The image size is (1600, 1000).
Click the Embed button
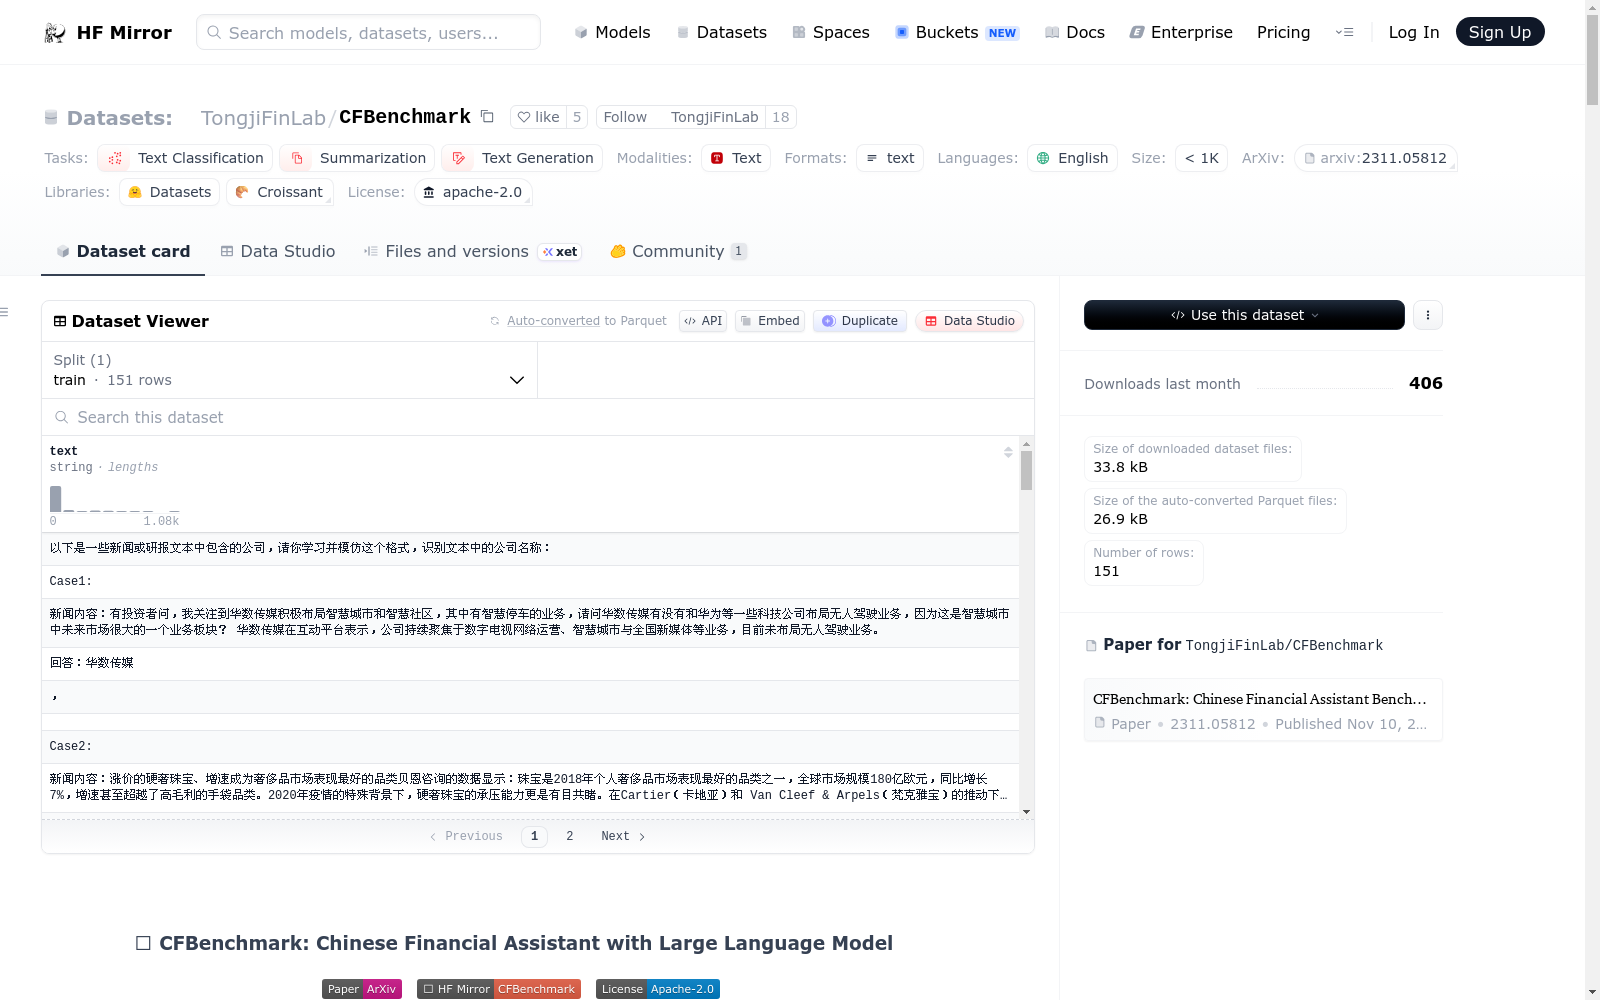pos(770,321)
